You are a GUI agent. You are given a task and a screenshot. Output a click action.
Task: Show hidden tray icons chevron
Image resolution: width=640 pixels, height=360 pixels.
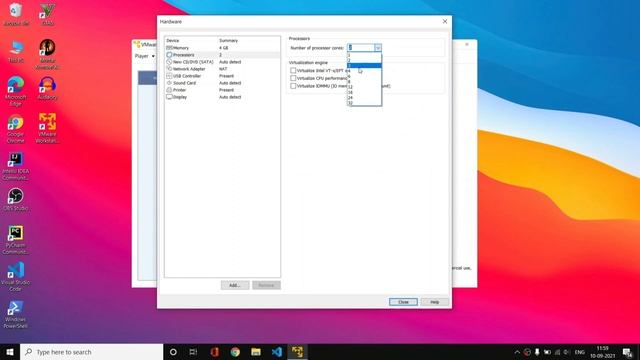tap(517, 352)
